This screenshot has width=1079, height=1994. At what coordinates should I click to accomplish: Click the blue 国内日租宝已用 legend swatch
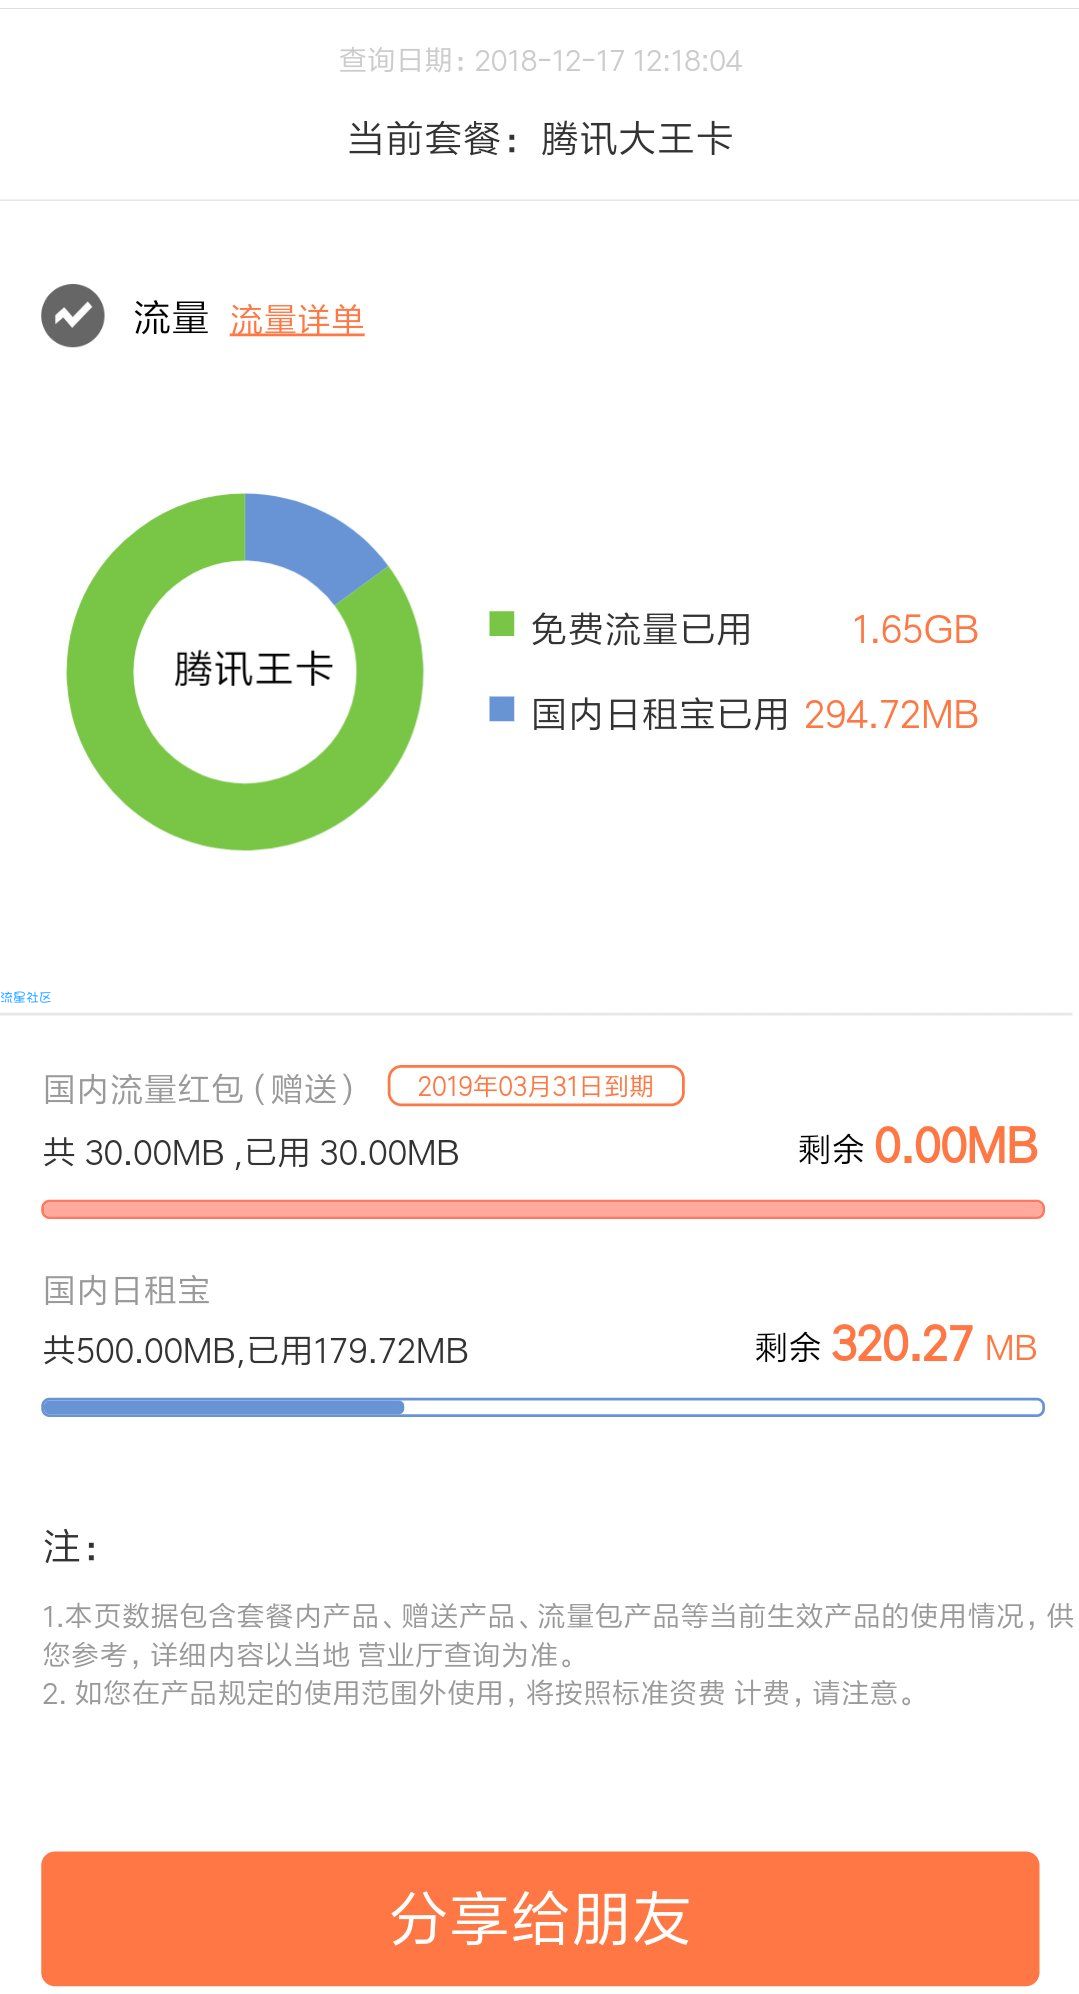tap(501, 709)
